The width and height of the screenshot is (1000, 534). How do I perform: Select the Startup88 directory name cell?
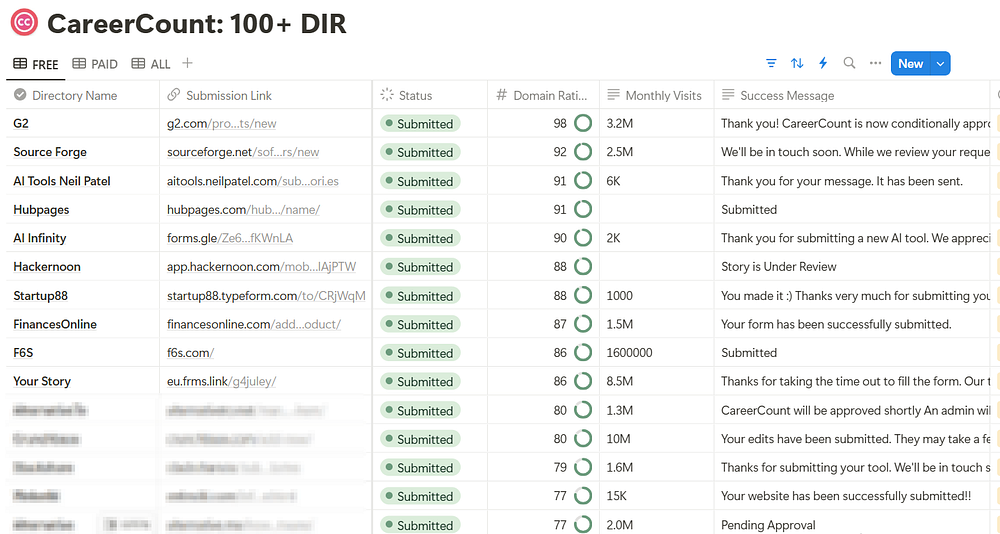83,295
